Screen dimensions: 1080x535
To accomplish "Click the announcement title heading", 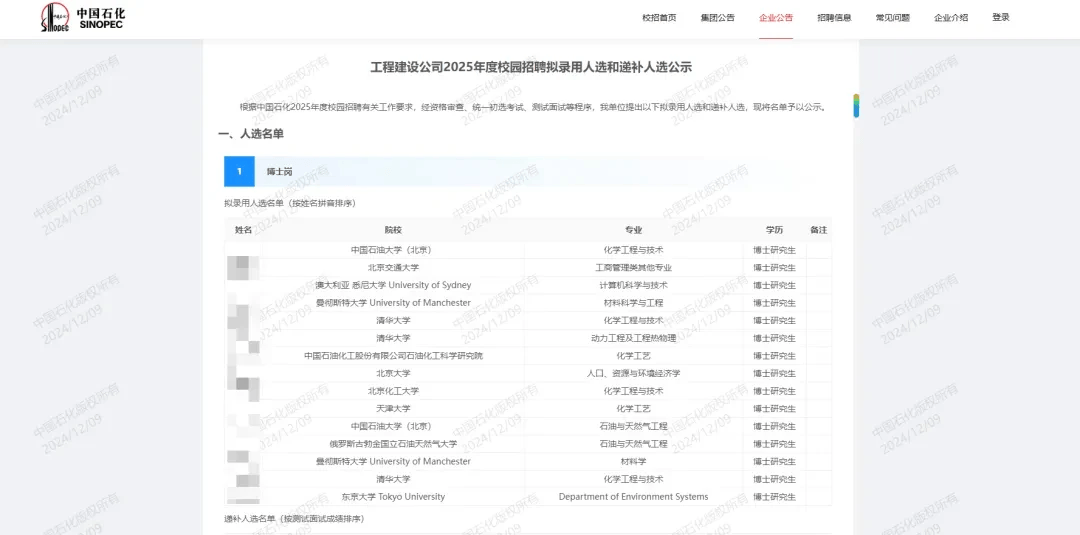I will 531,67.
